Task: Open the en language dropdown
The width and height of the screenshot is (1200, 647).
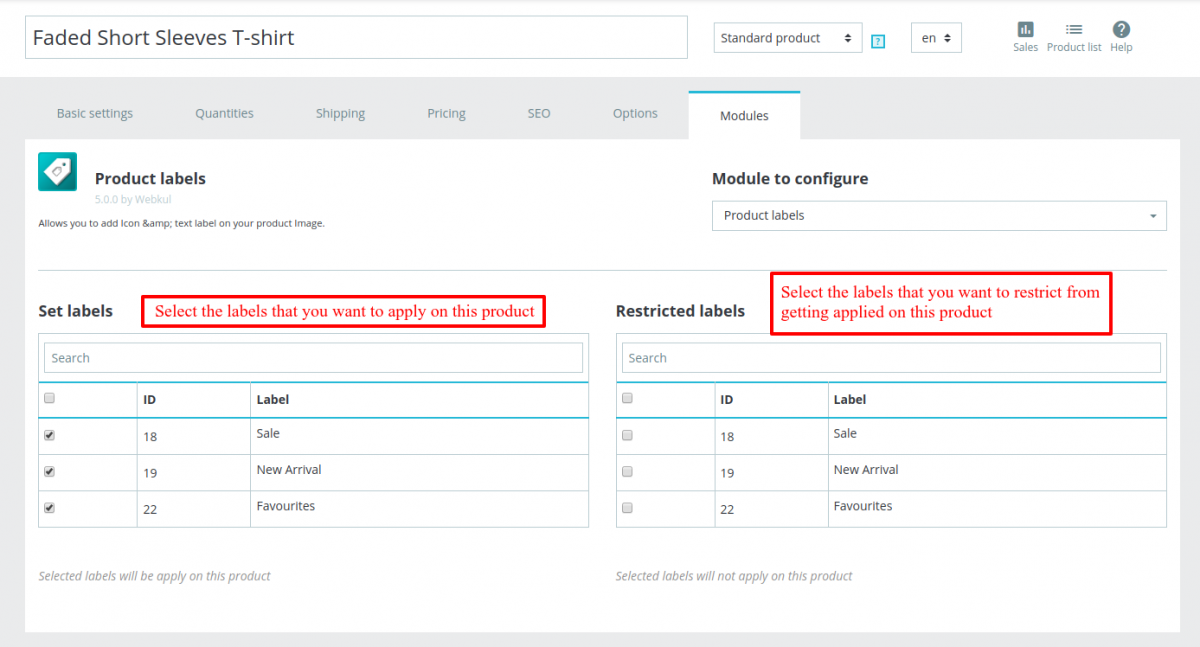Action: pyautogui.click(x=936, y=38)
